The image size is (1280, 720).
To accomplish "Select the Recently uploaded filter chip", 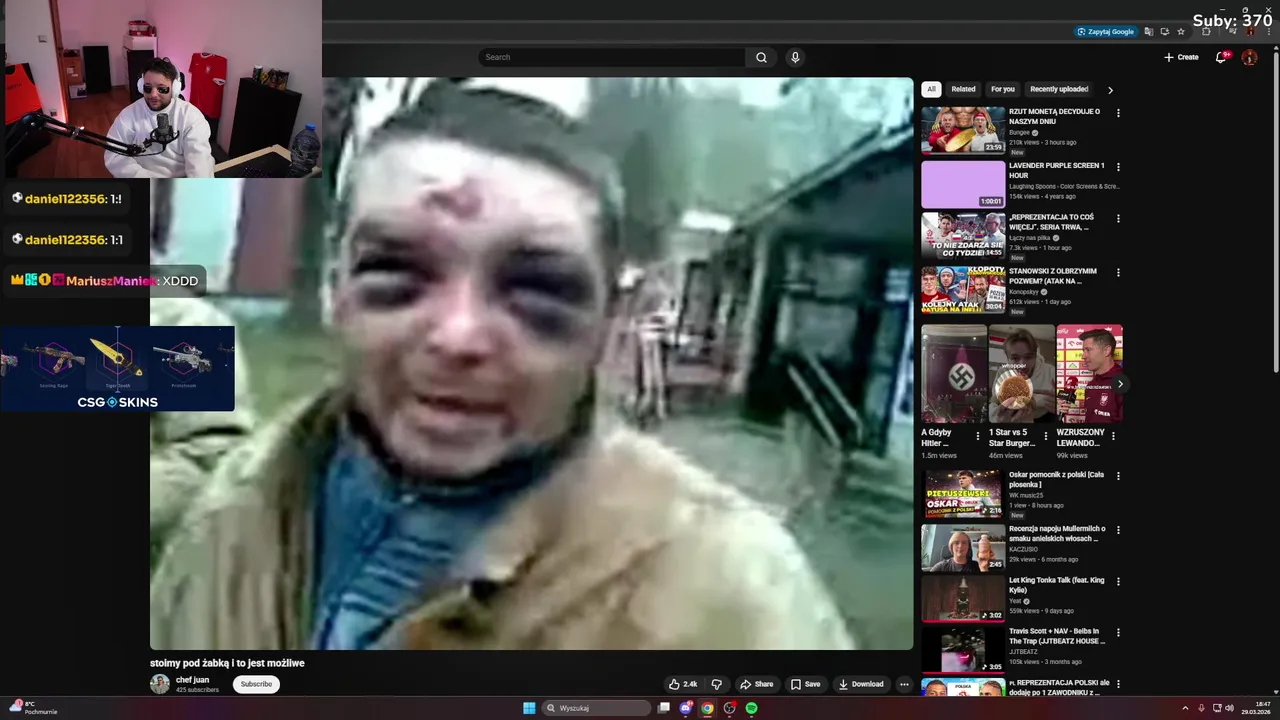I will [1059, 89].
